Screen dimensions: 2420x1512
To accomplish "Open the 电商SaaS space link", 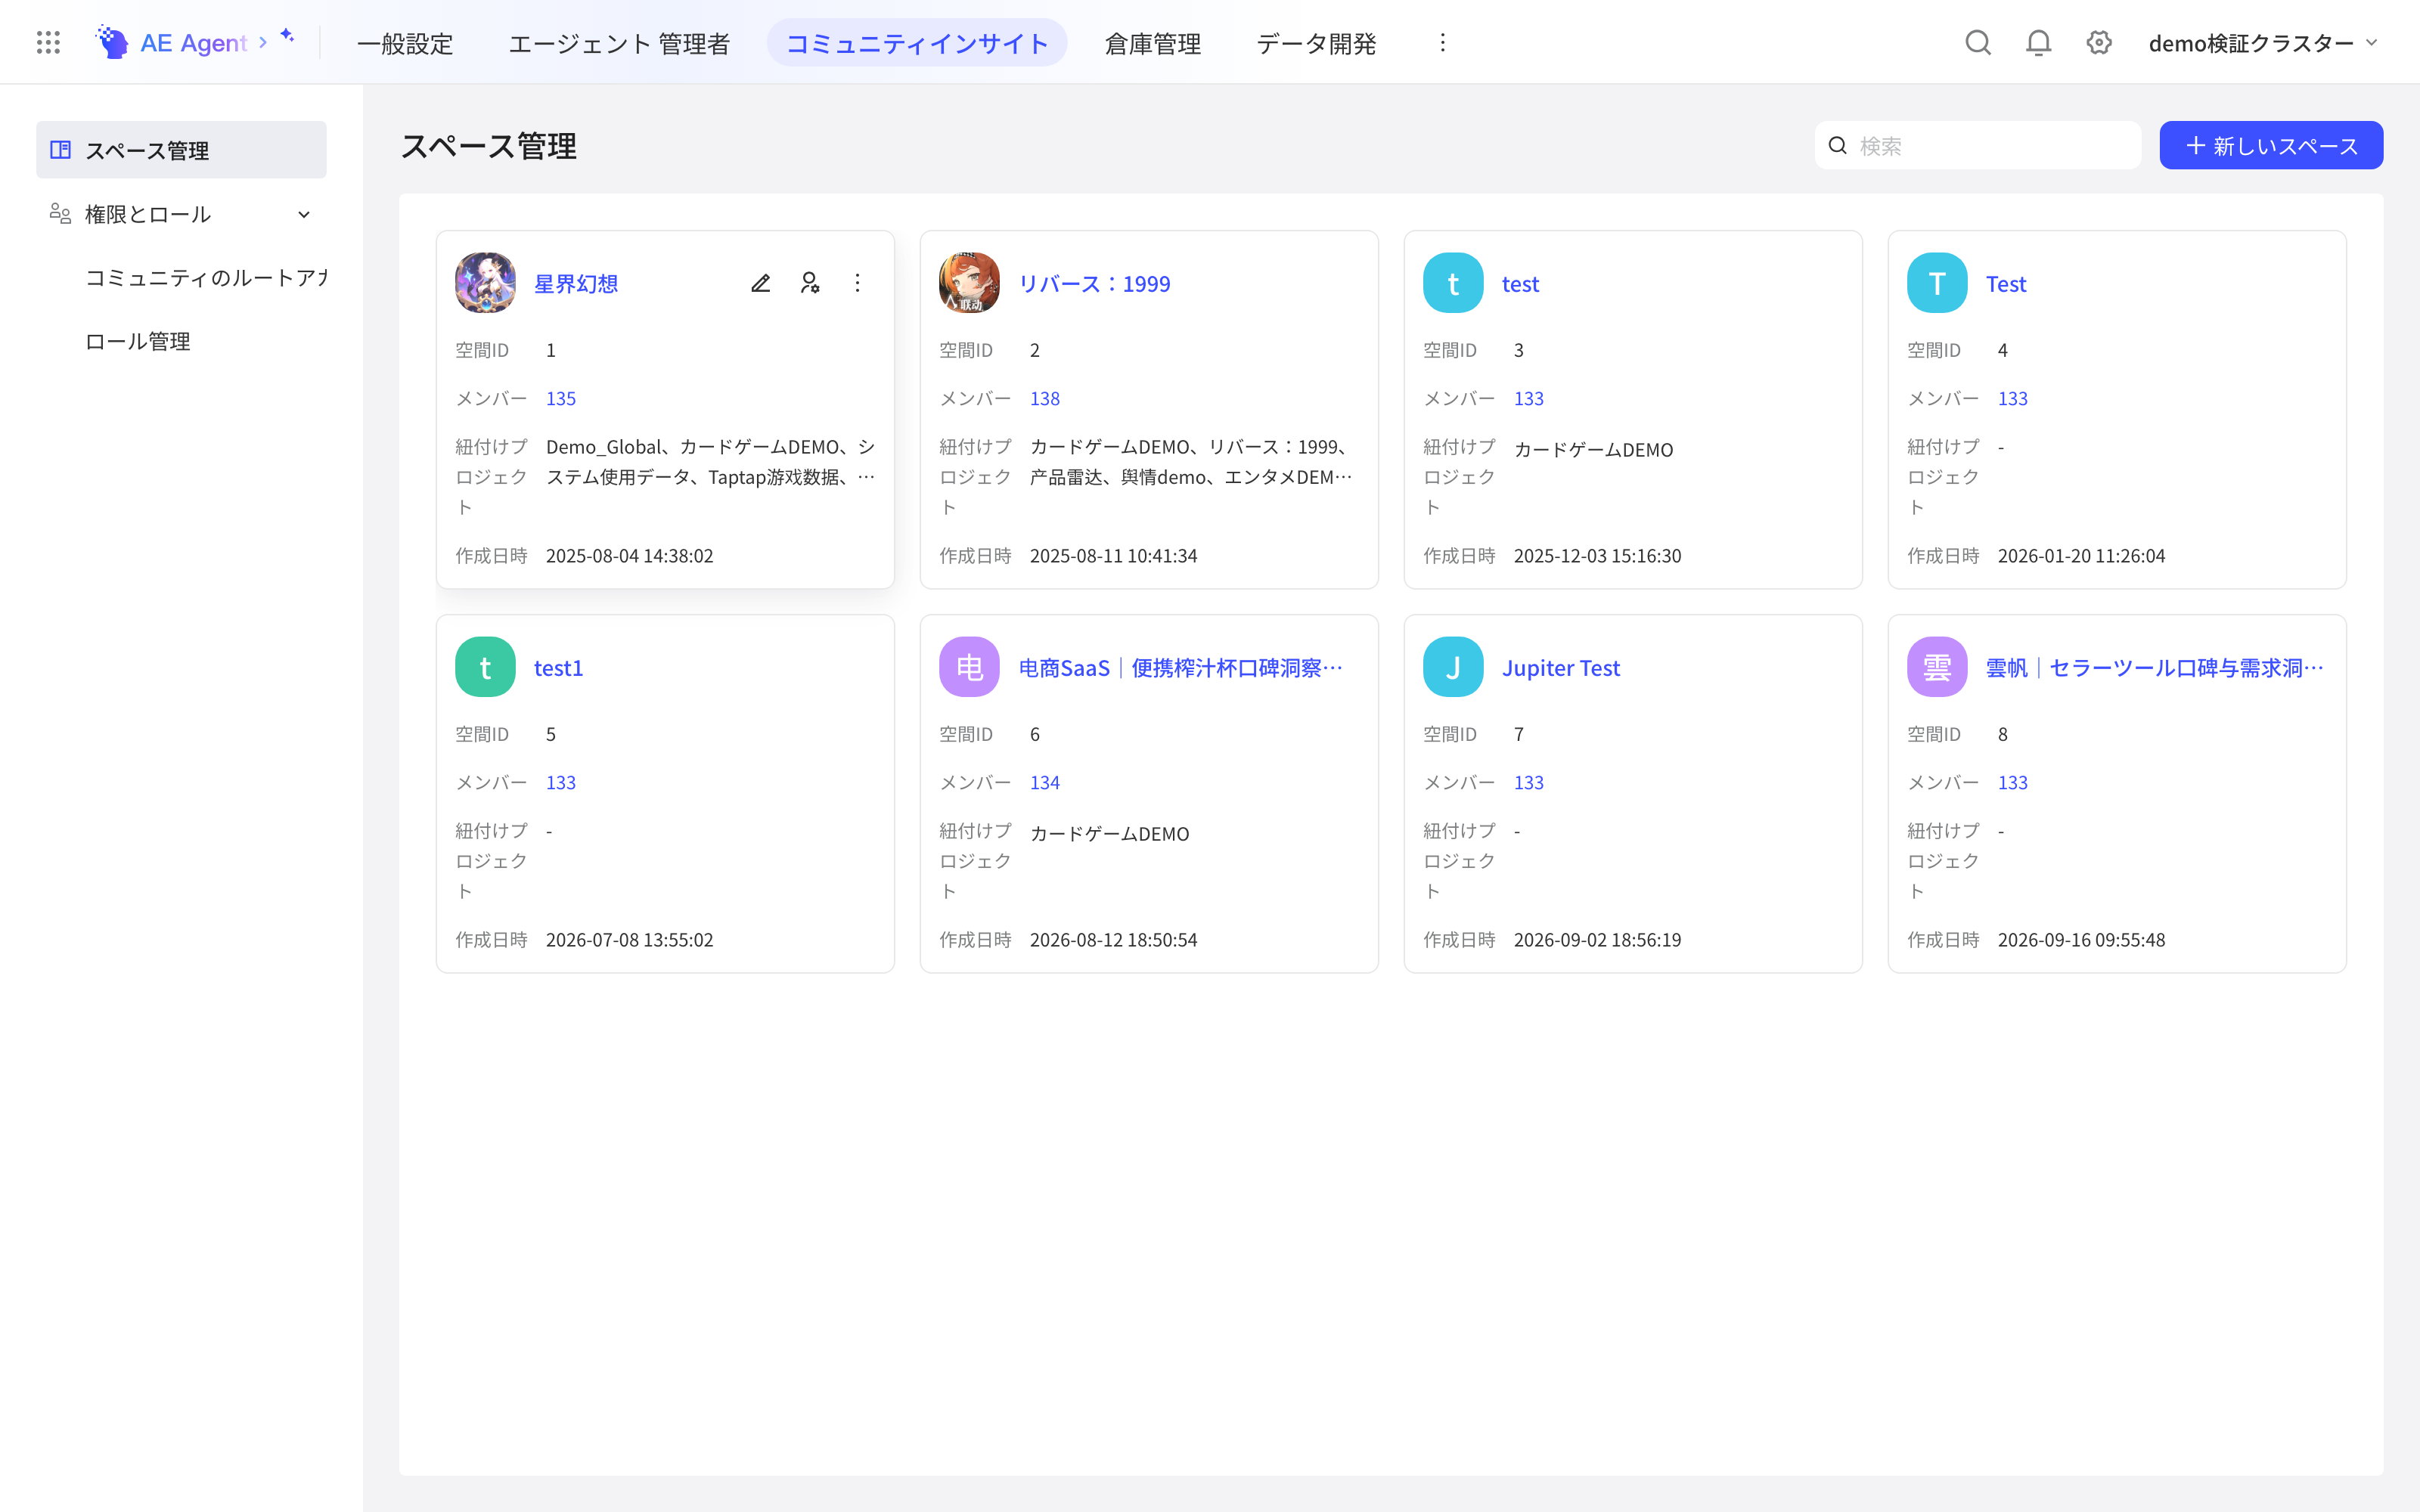I will click(x=1180, y=668).
